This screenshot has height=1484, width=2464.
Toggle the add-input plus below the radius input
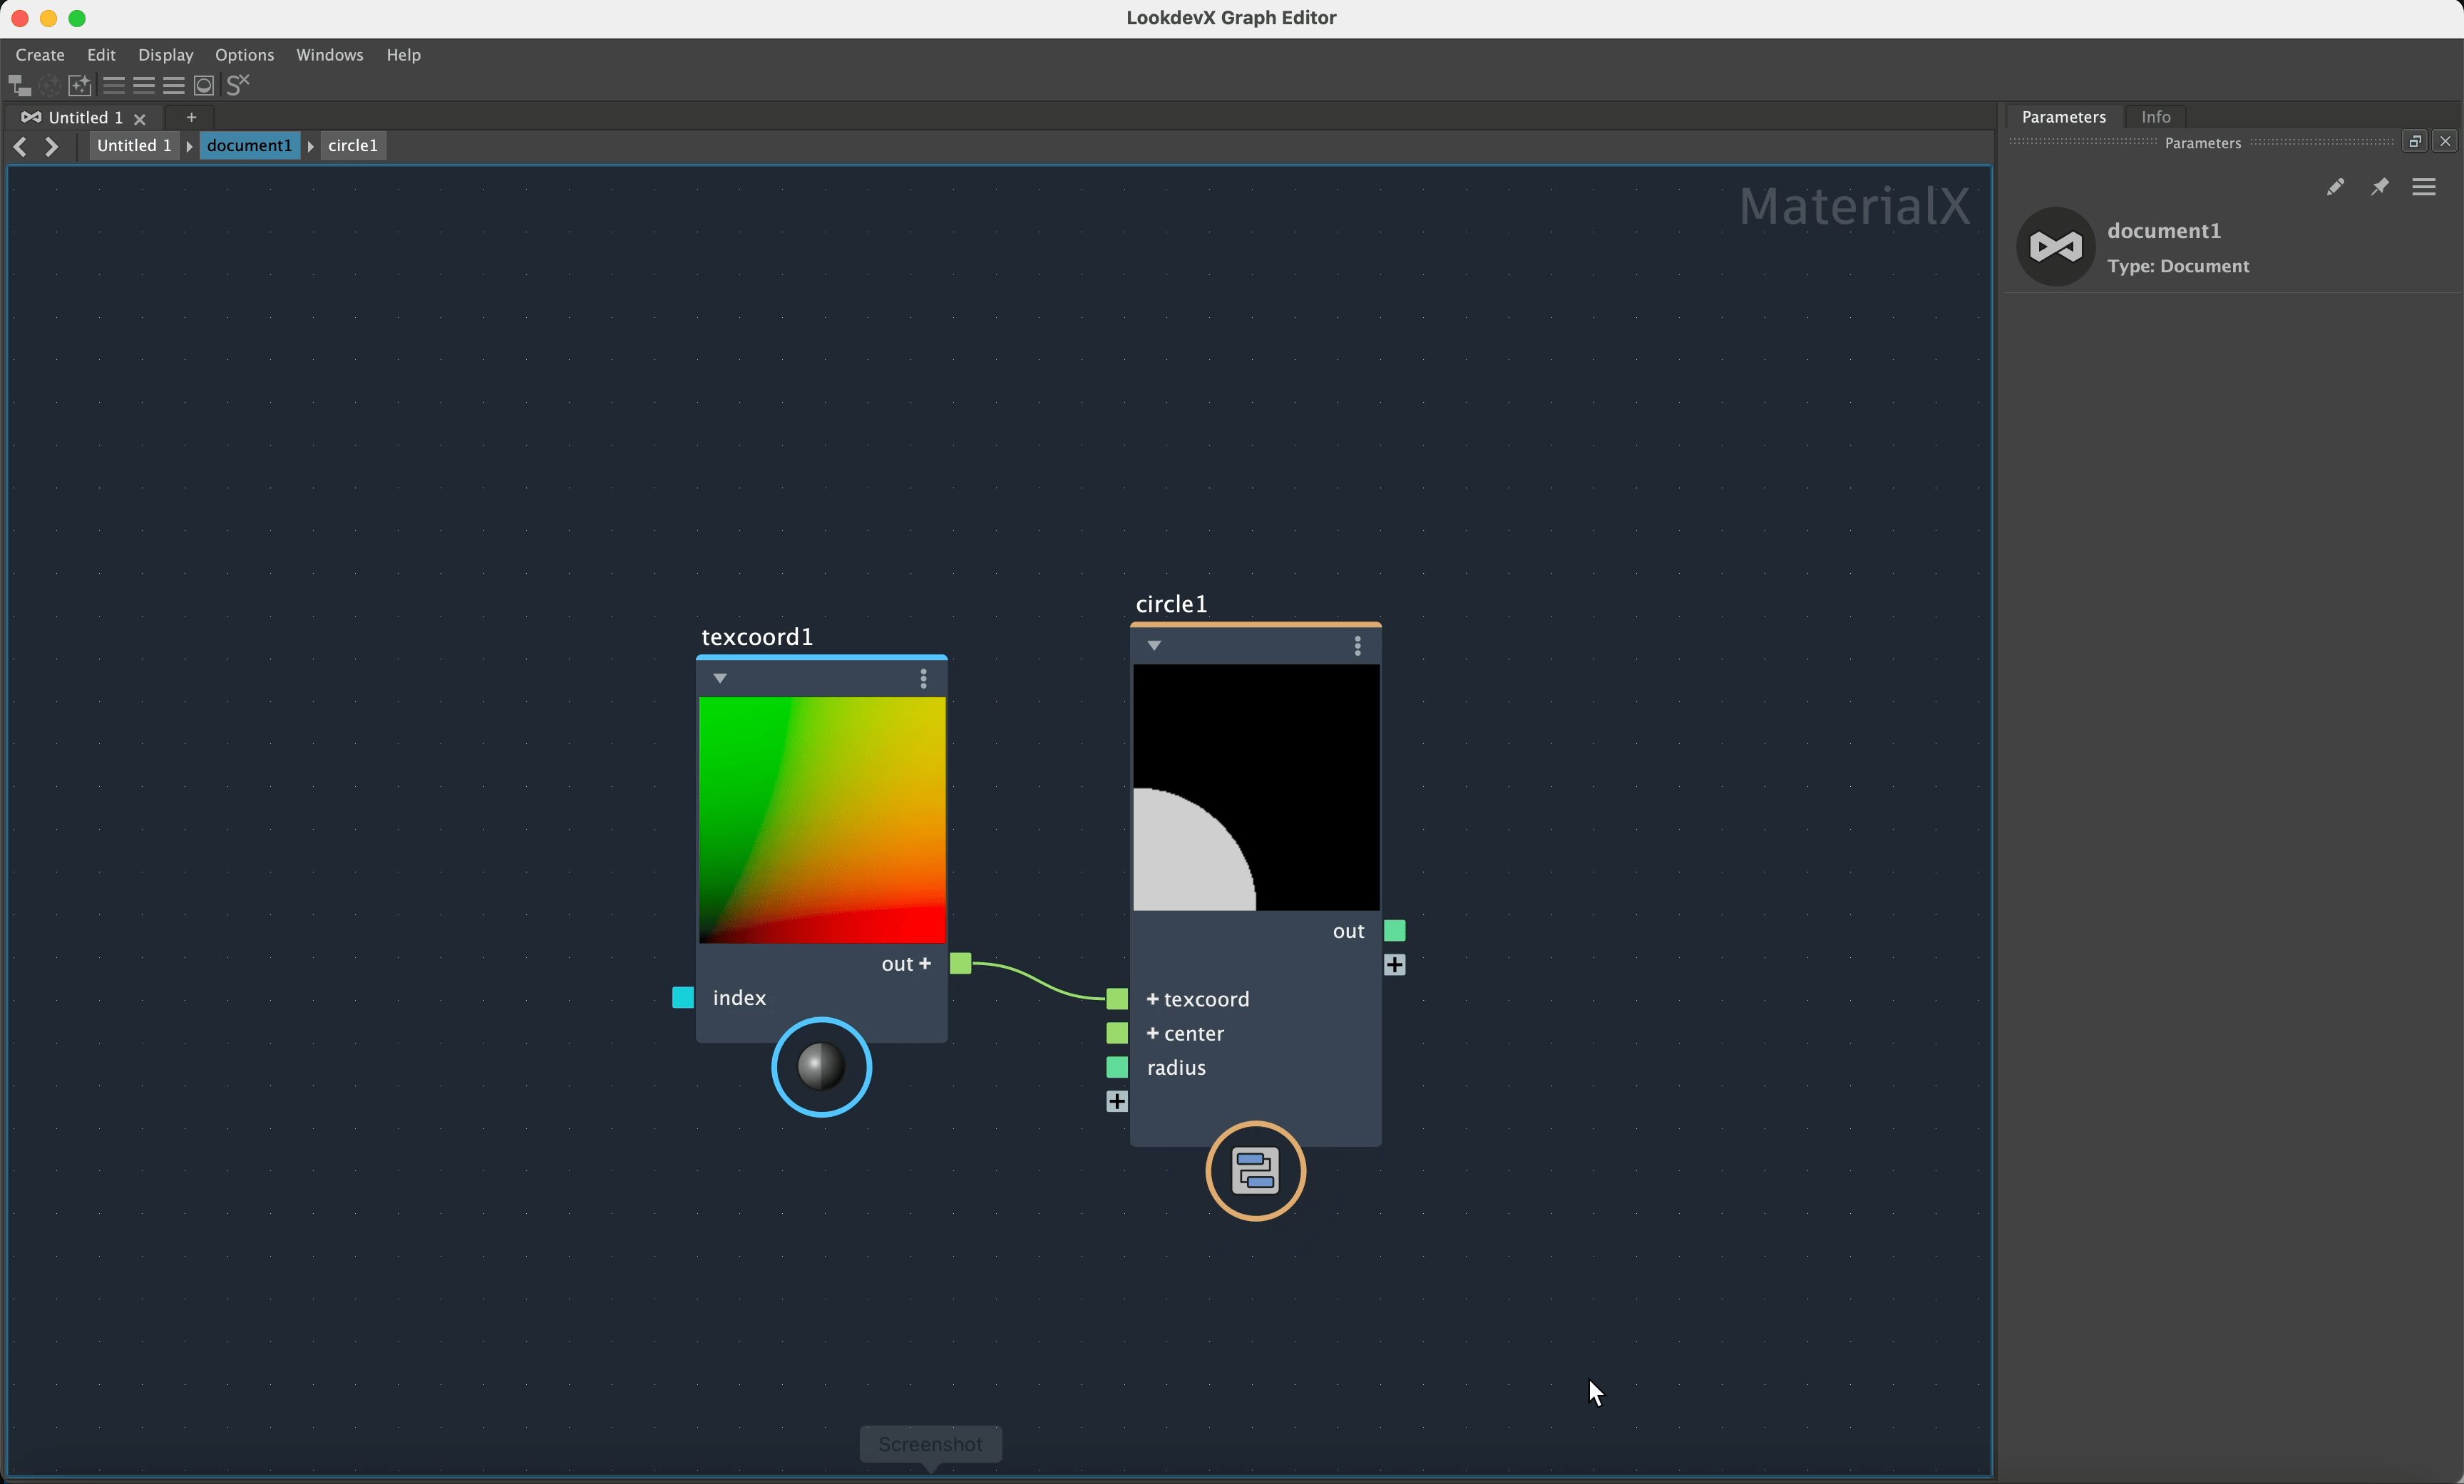click(1117, 1101)
